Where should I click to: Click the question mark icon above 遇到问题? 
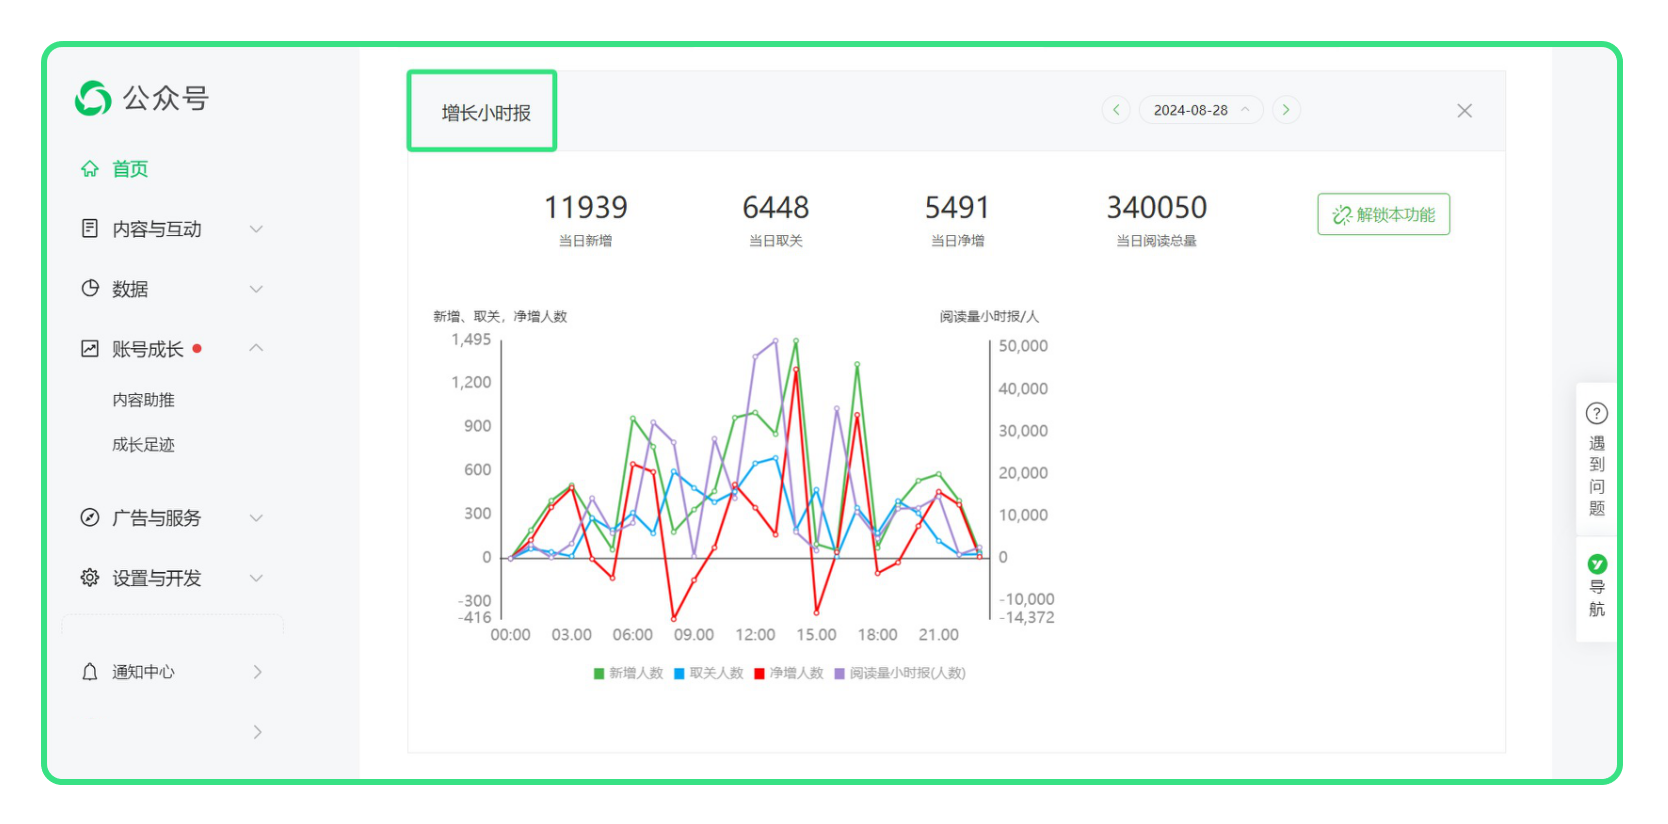tap(1597, 413)
